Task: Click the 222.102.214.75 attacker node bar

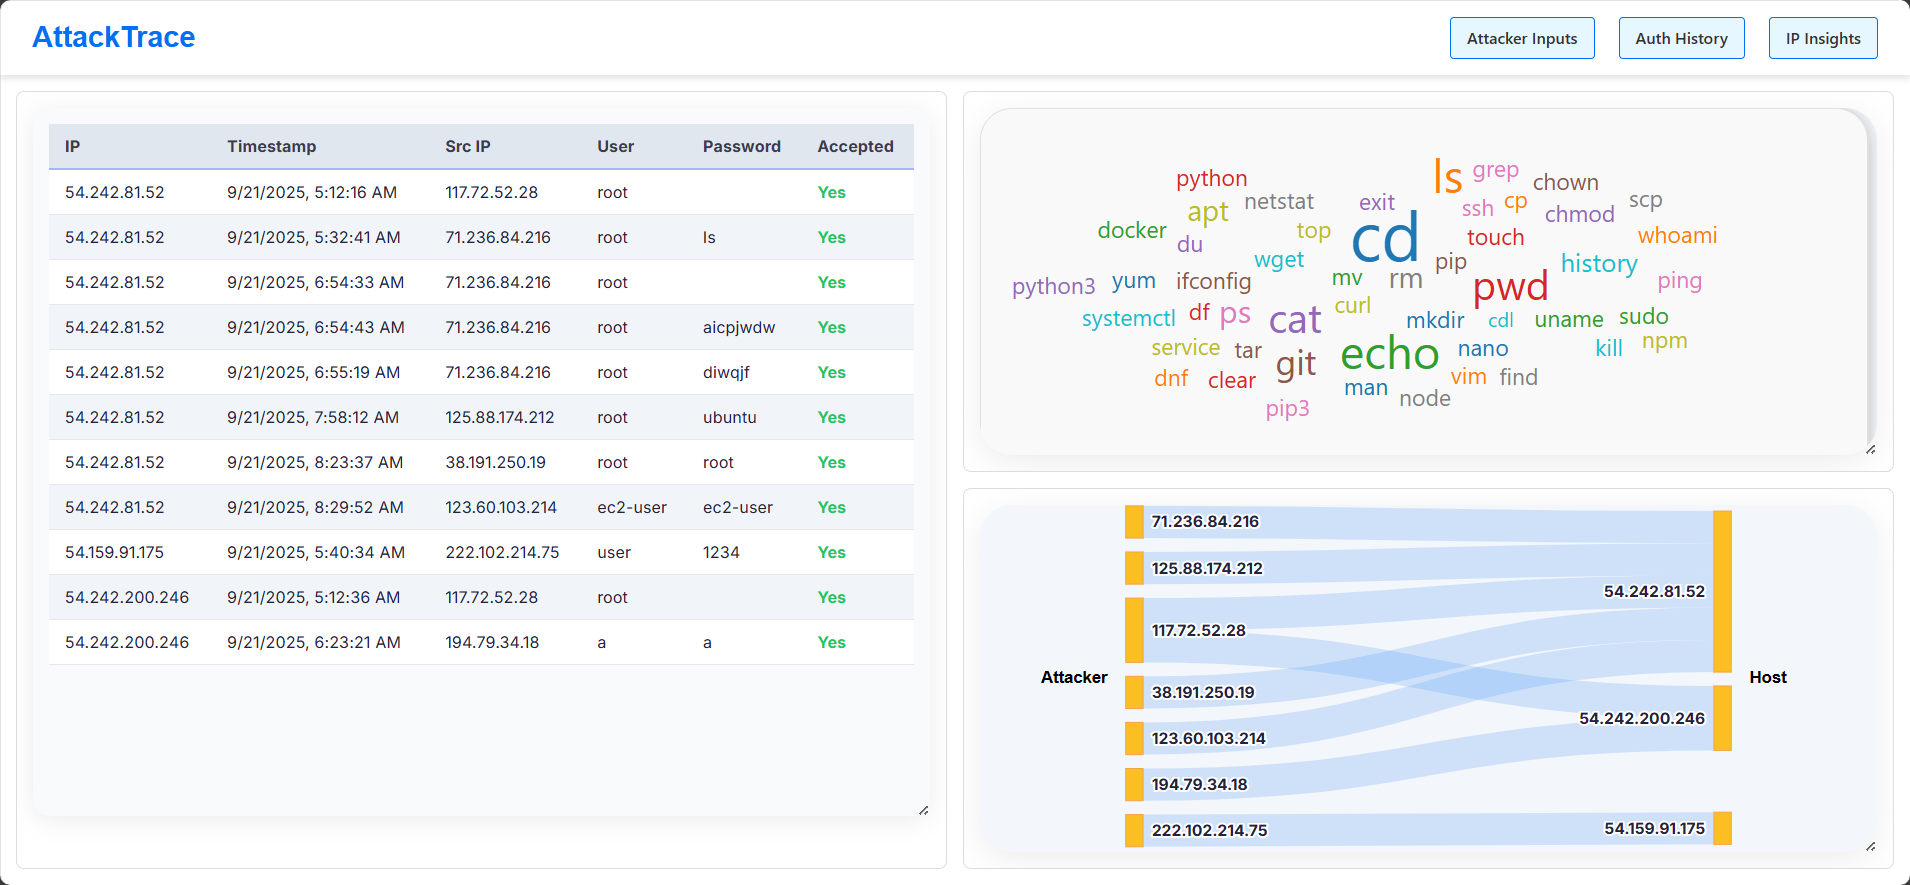Action: [1134, 830]
